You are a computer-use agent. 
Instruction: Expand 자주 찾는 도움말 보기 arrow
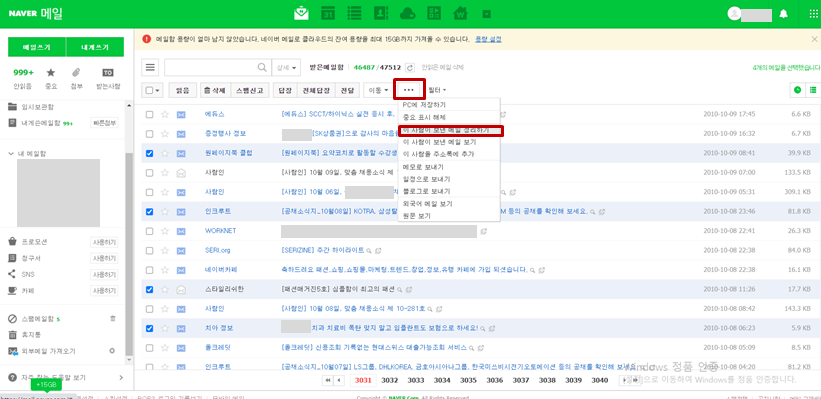point(121,378)
